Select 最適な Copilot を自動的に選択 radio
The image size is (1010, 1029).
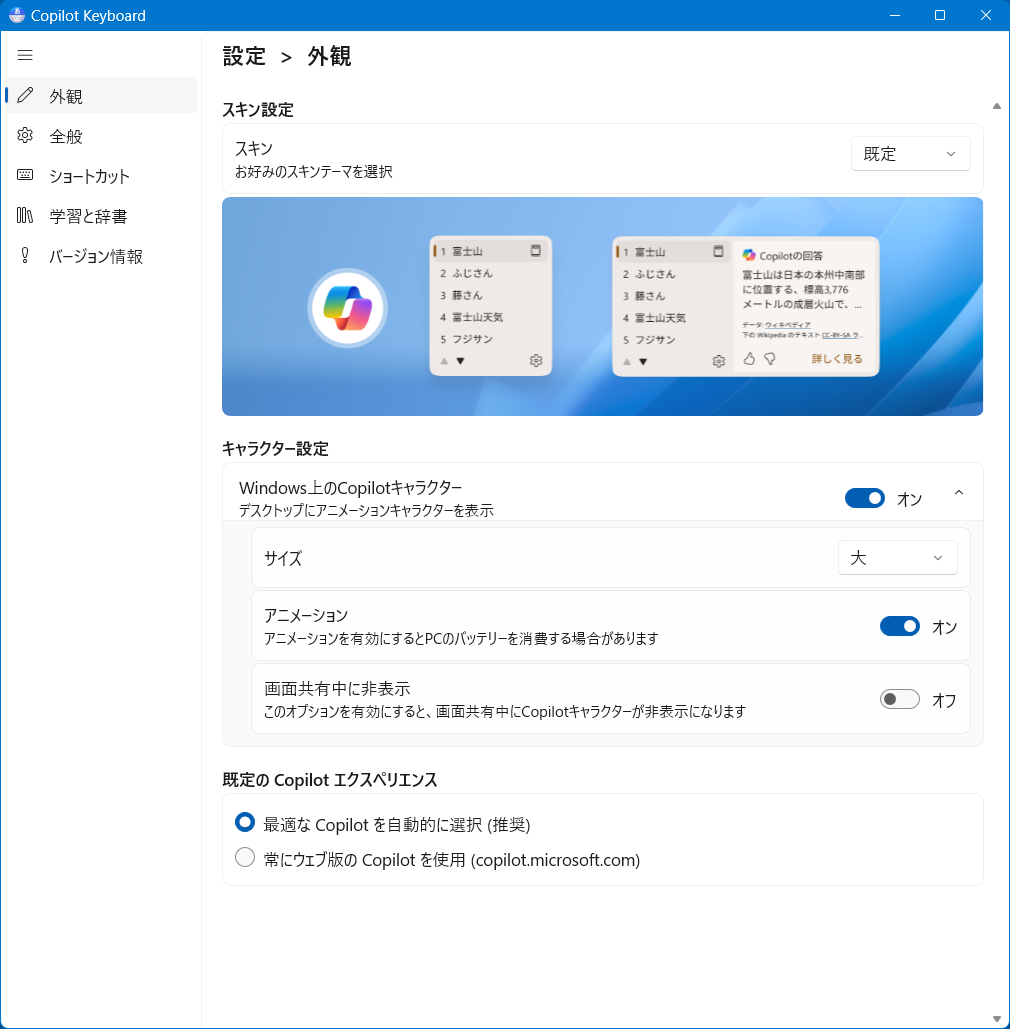tap(245, 822)
